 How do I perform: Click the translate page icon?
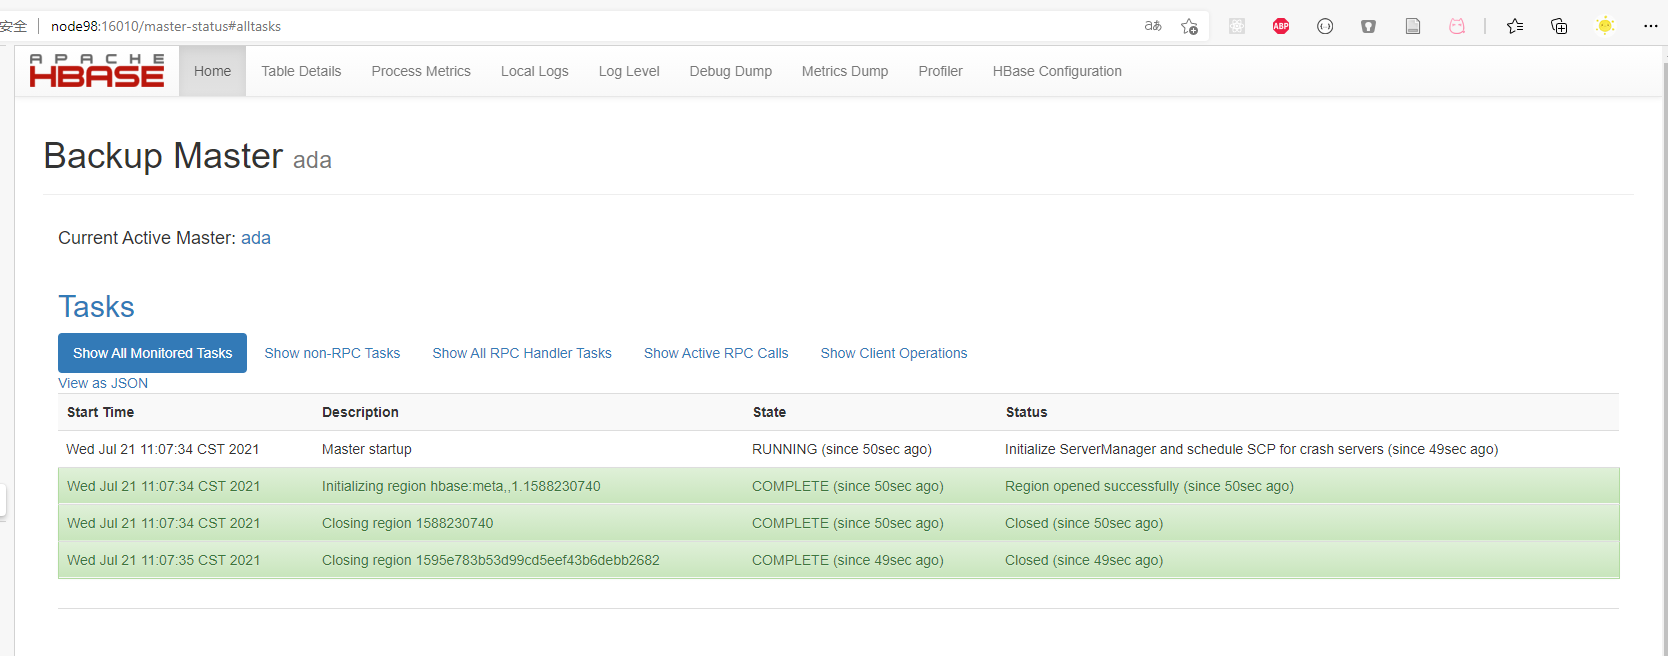click(x=1153, y=26)
